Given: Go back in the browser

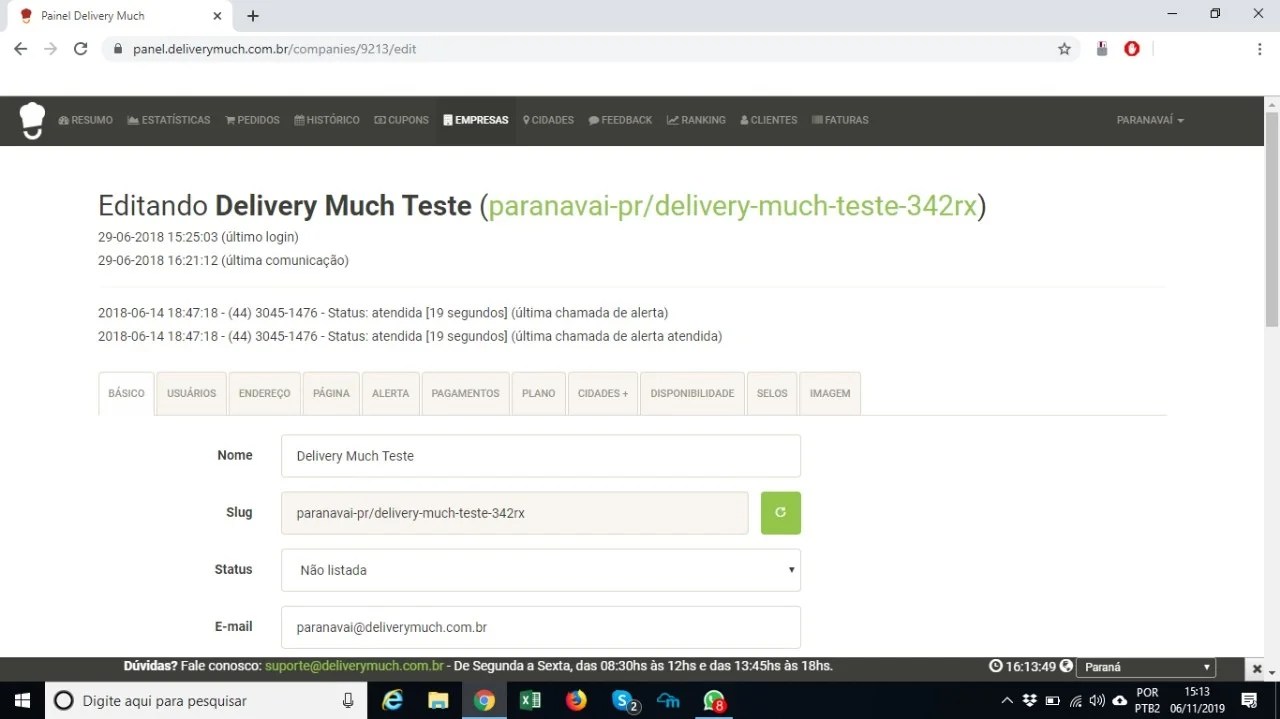Looking at the screenshot, I should click(20, 49).
